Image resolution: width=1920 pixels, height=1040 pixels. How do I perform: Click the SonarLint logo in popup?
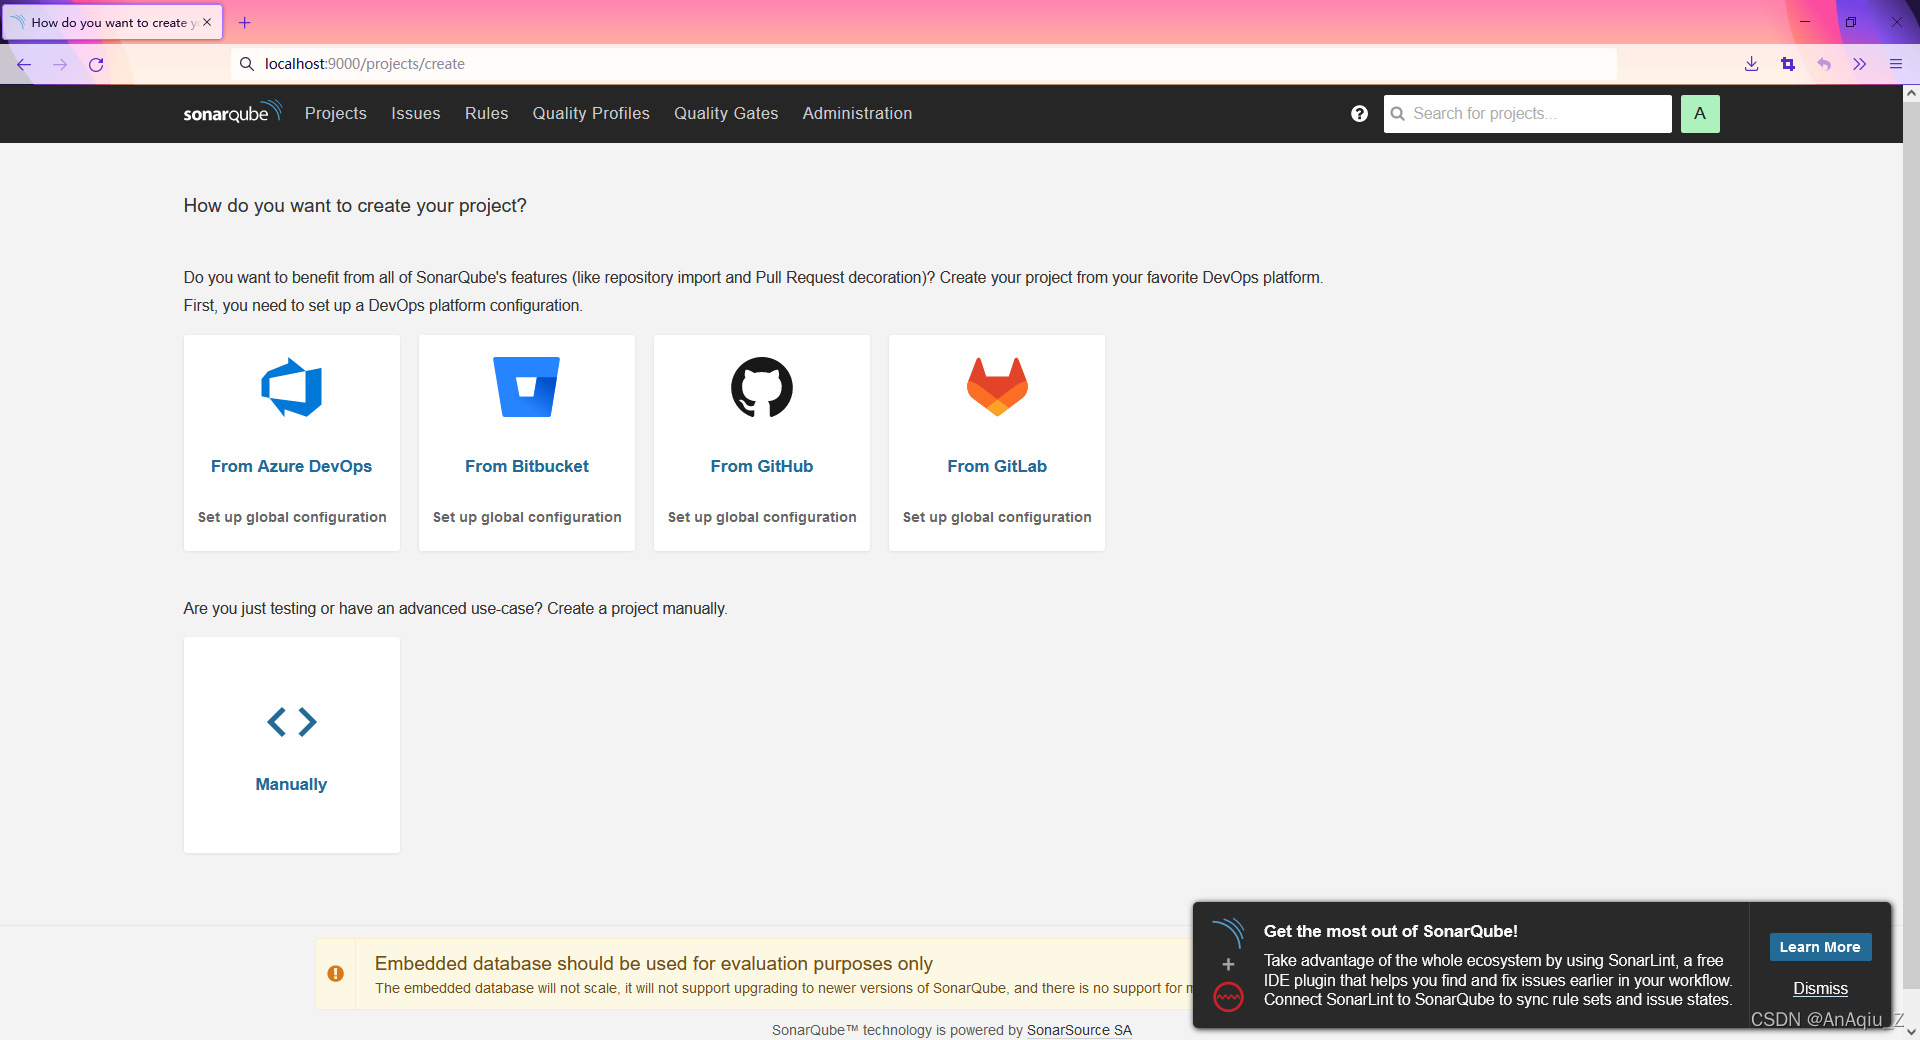(1228, 933)
